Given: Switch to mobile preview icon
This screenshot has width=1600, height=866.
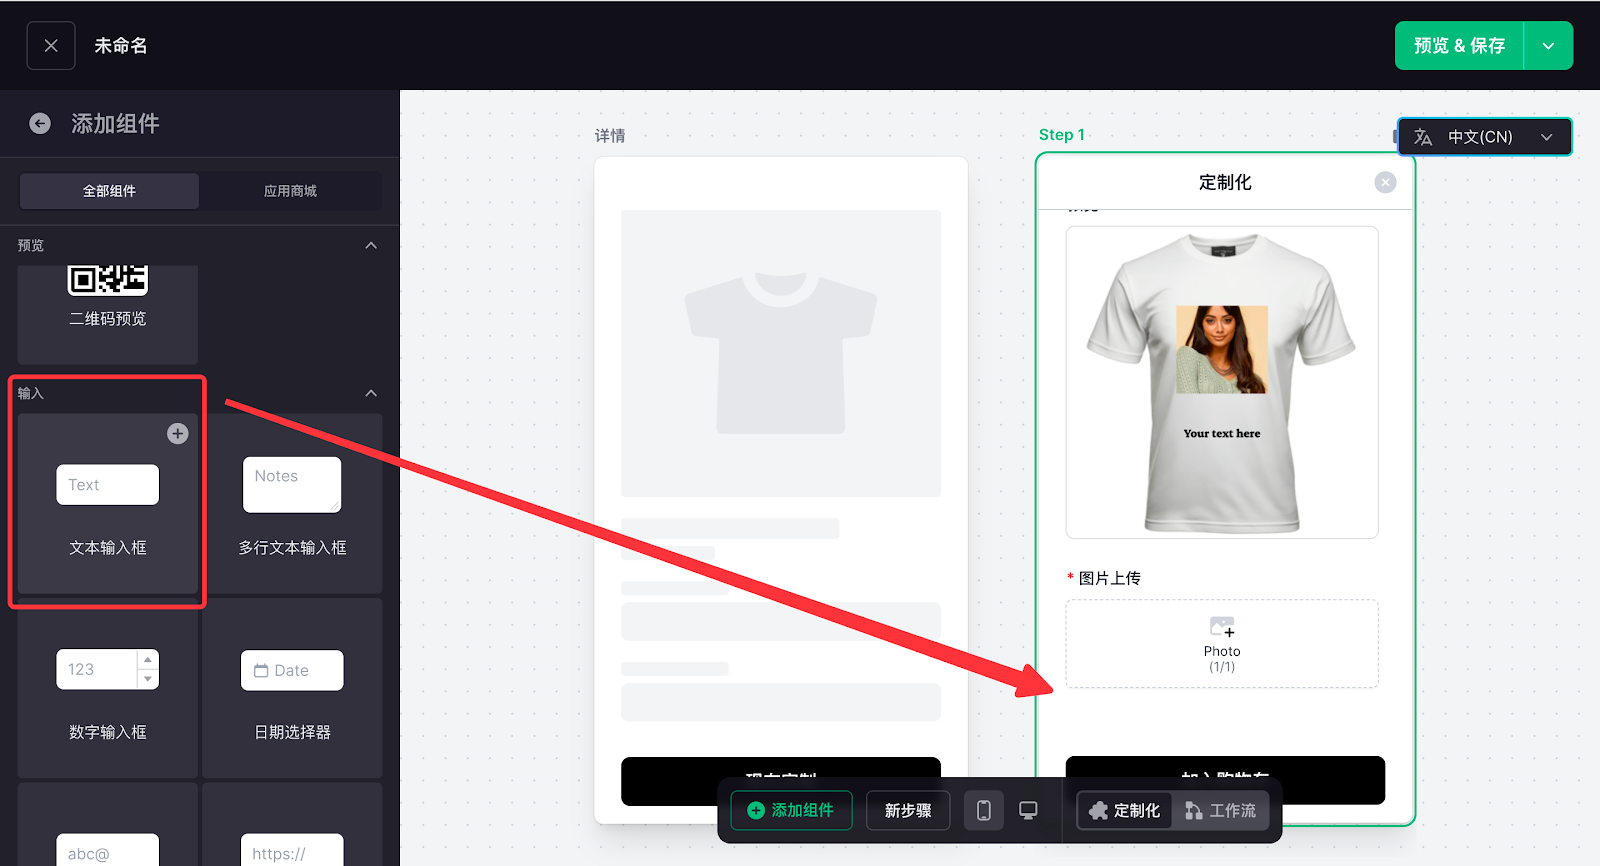Looking at the screenshot, I should click(x=983, y=810).
